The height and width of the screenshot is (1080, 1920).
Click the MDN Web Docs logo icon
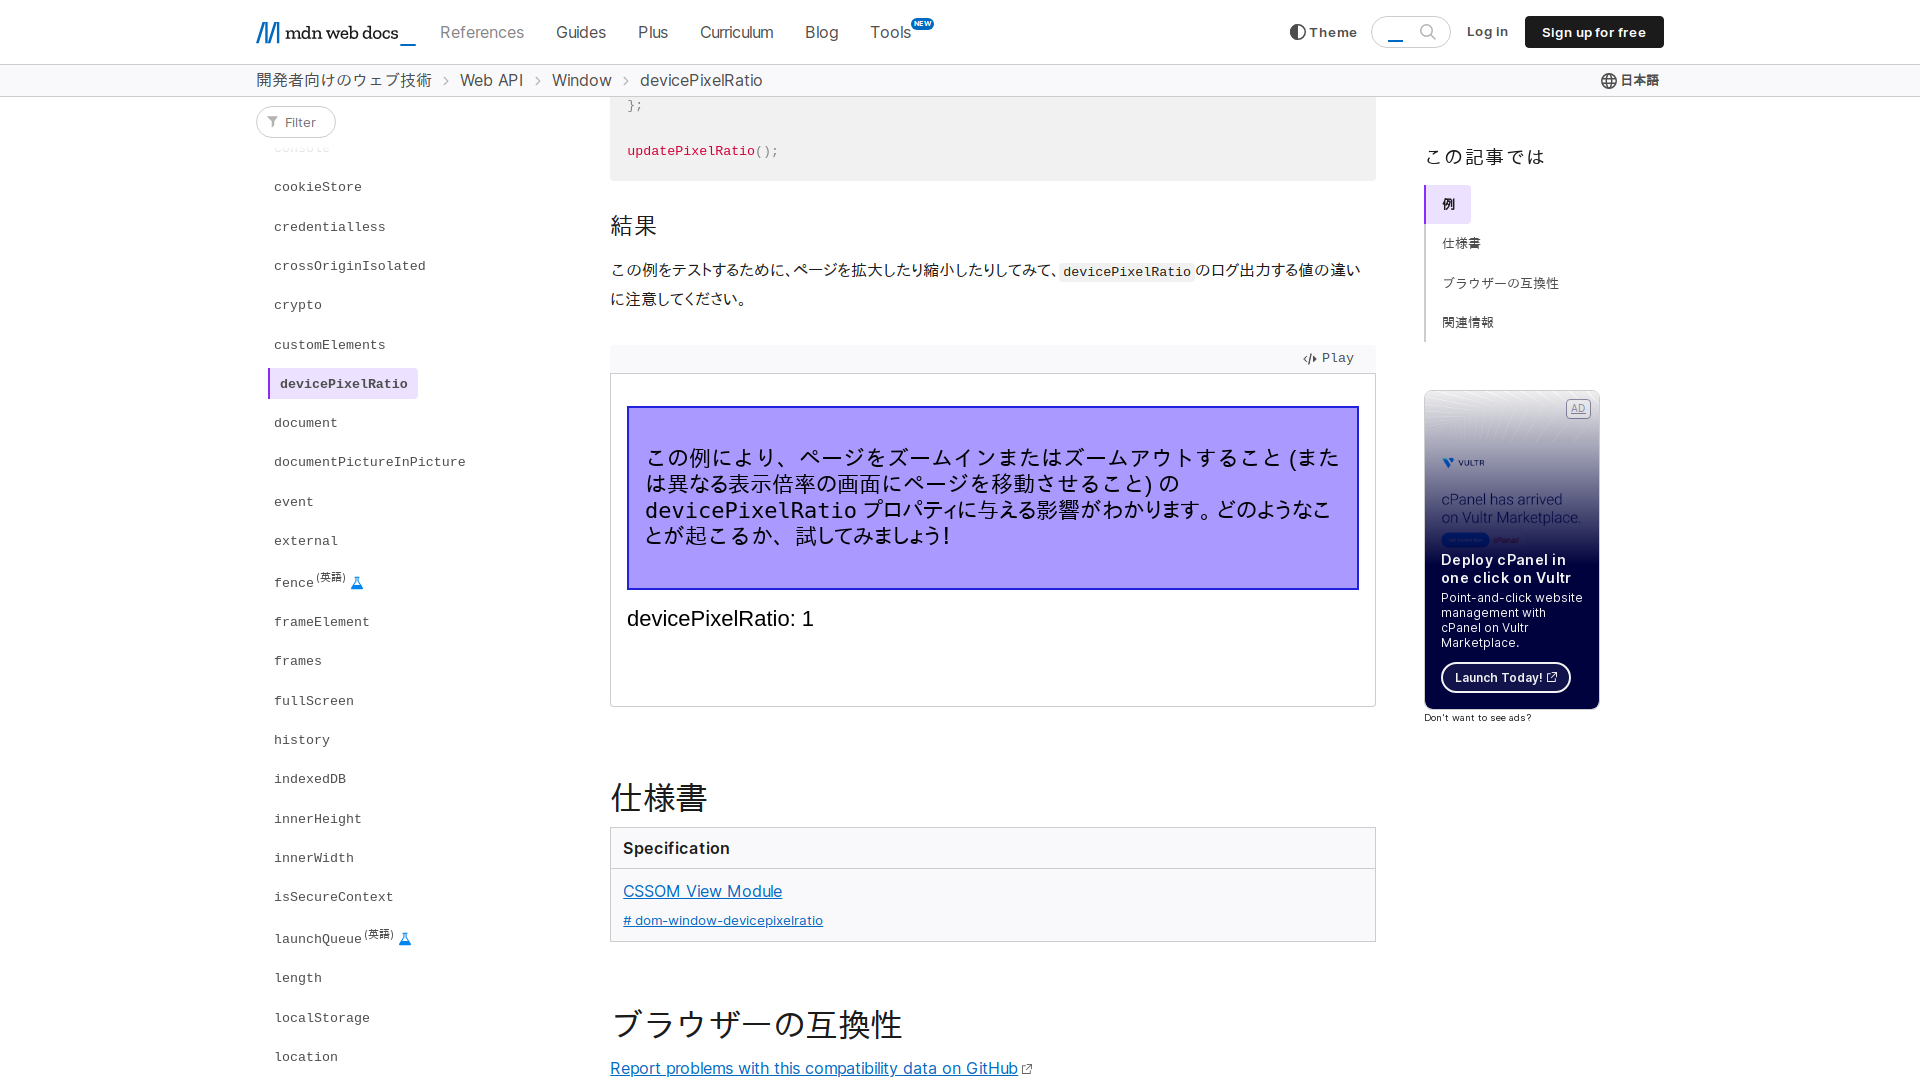click(268, 30)
